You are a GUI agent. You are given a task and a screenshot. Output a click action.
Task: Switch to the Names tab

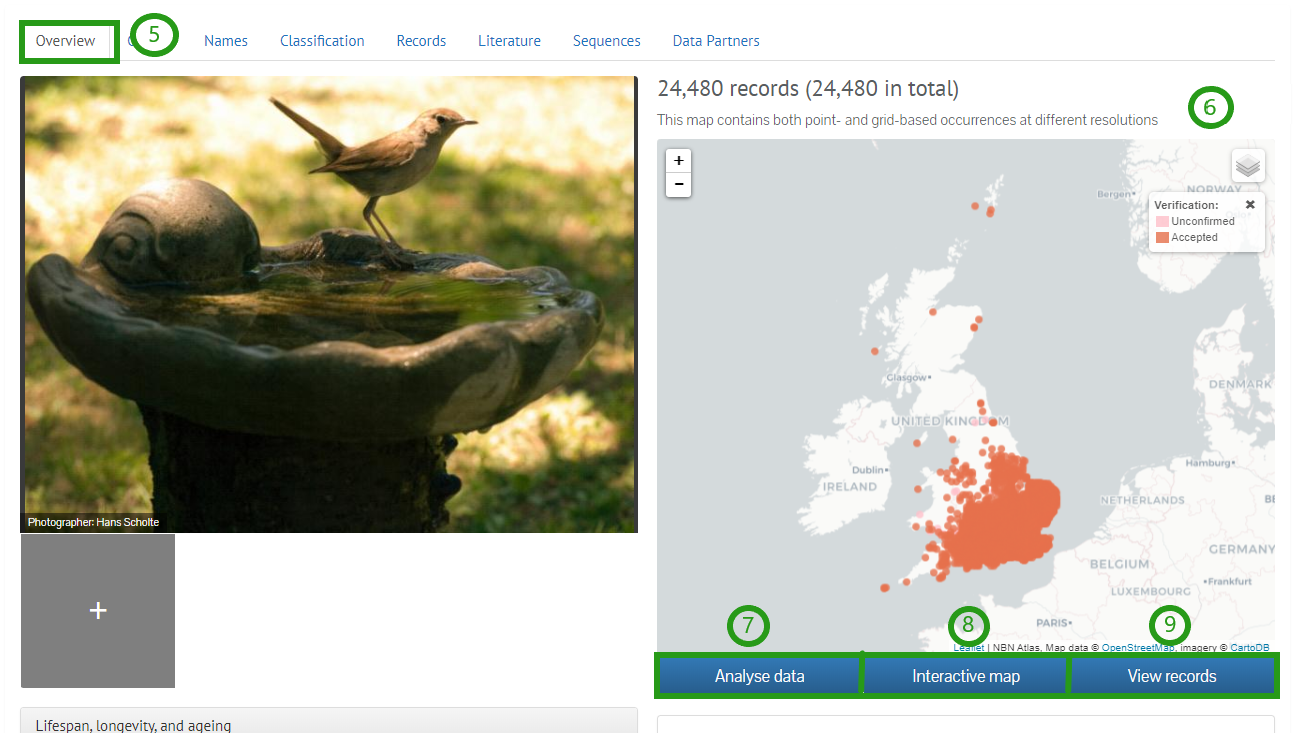226,41
